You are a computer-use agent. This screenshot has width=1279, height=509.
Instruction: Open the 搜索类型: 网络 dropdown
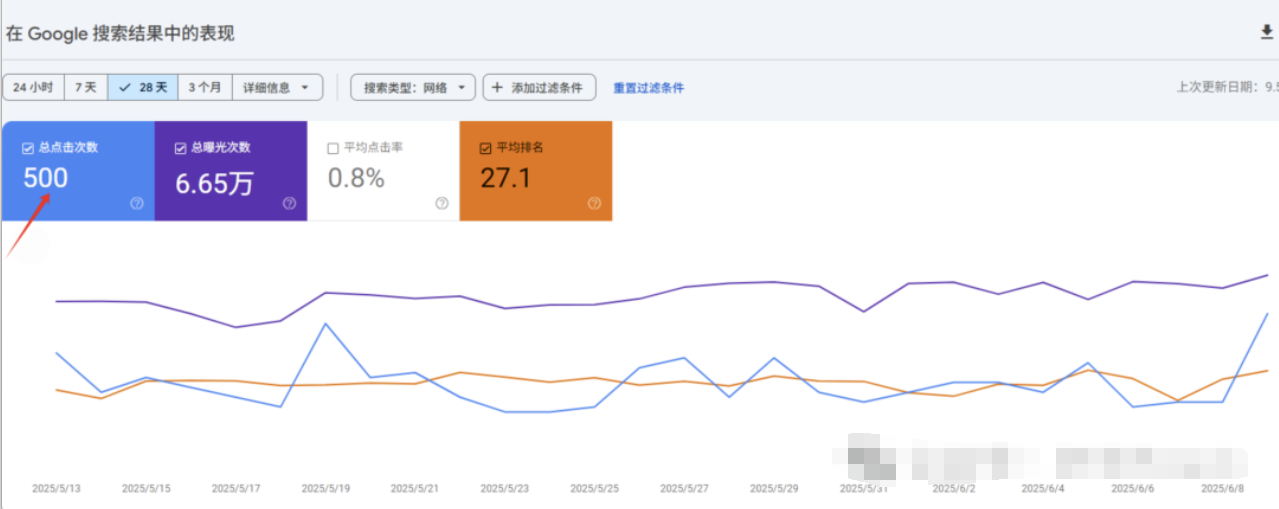(412, 88)
